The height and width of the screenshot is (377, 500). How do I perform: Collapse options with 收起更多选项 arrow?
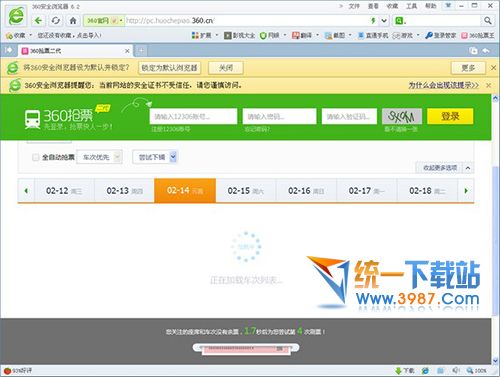pos(468,168)
